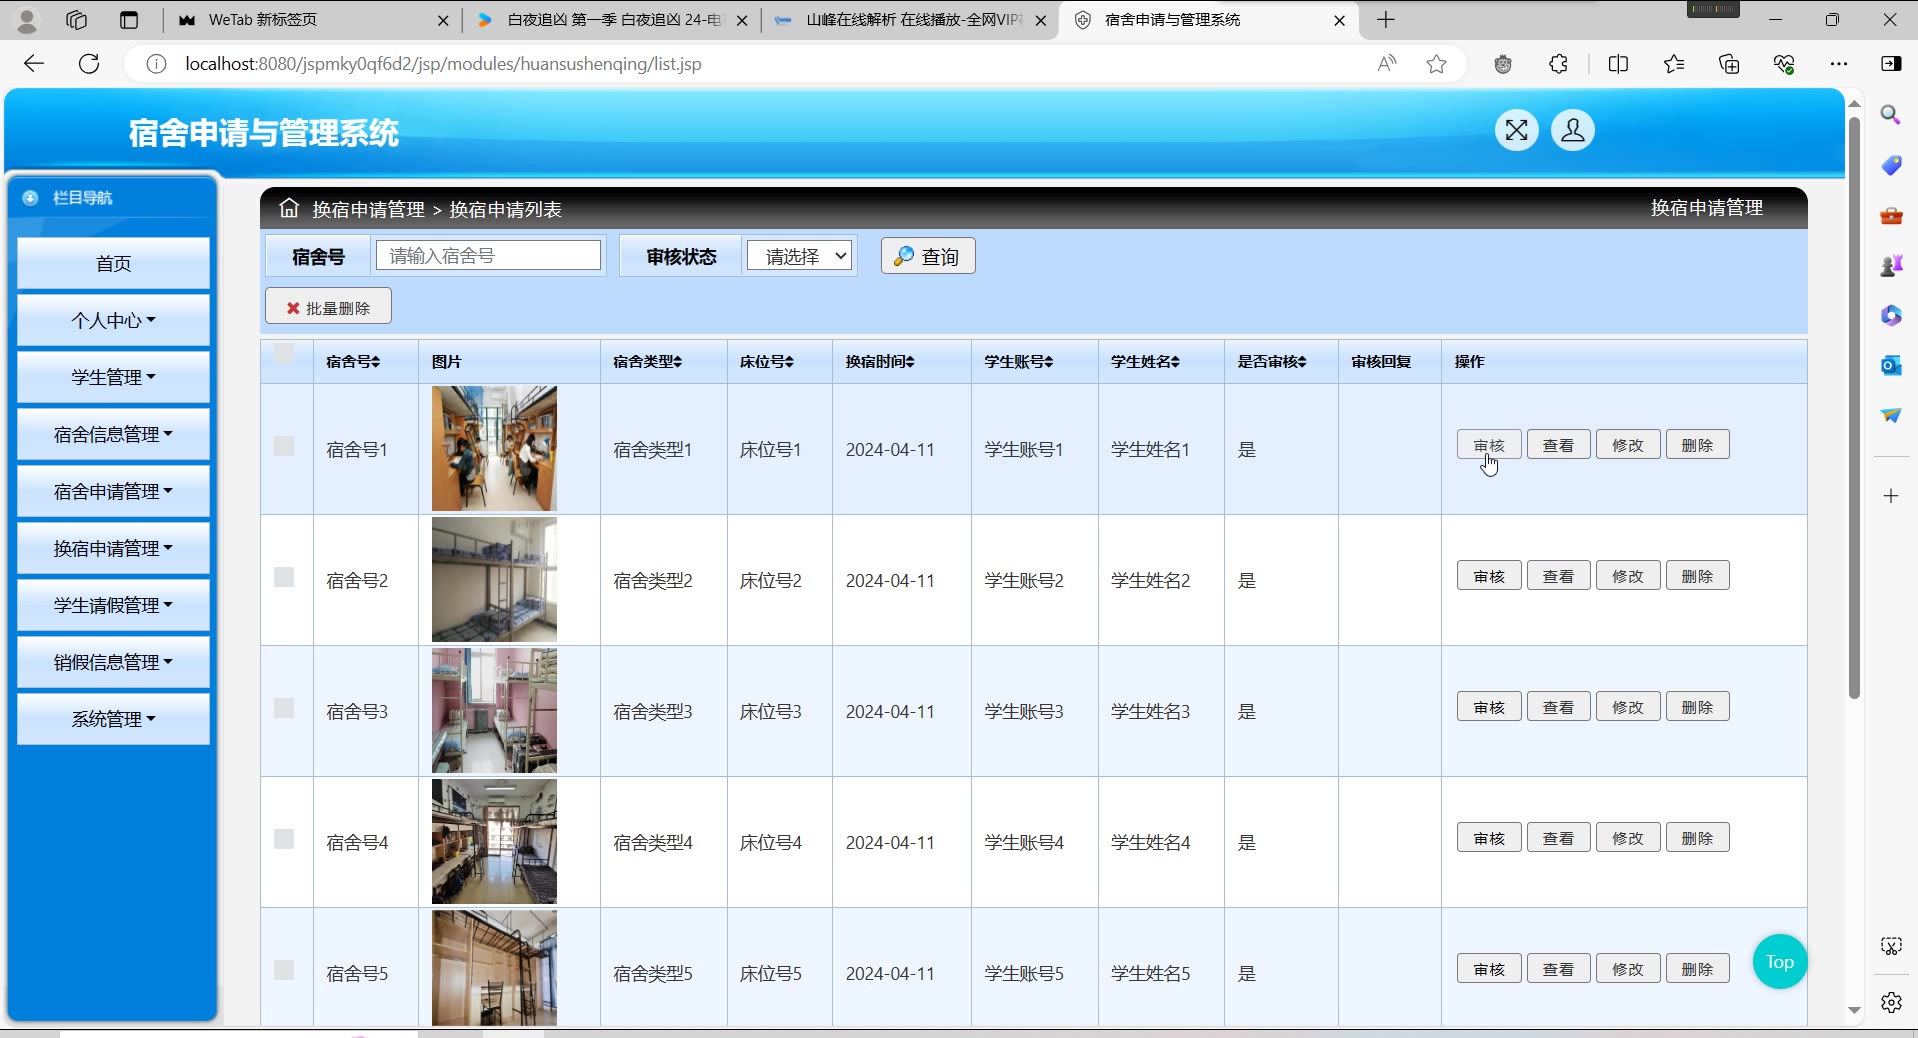Go back using browser back arrow
Screen dimensions: 1918x1038
[34, 64]
